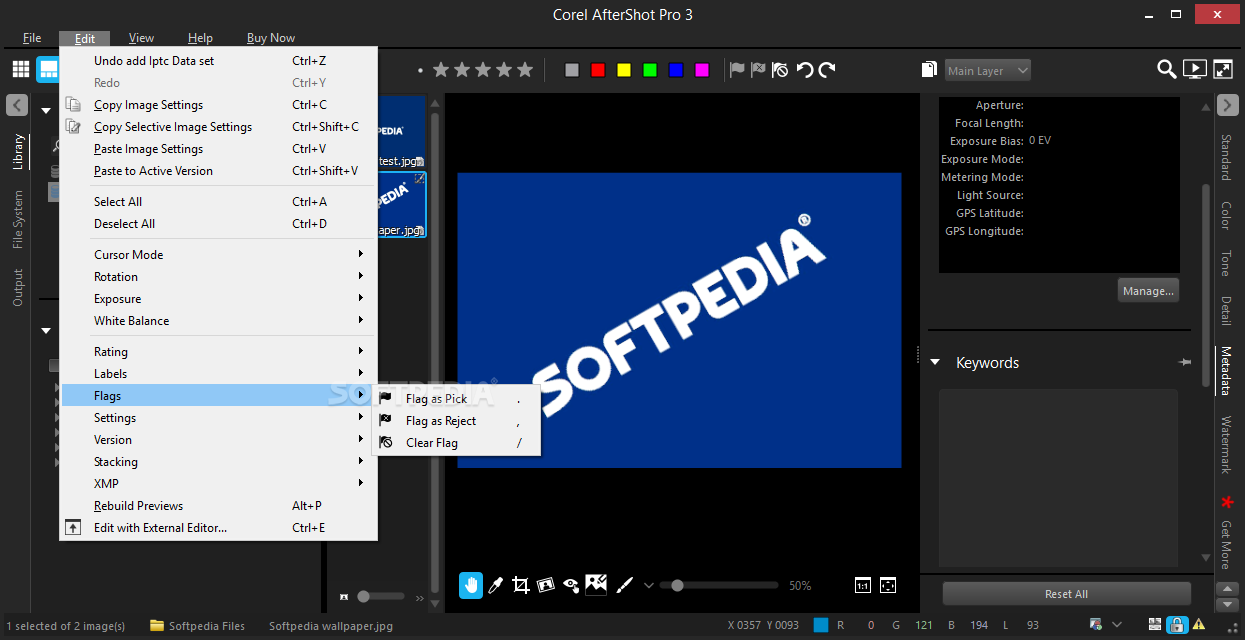Select the straighten image tool
The height and width of the screenshot is (640, 1245).
click(545, 585)
